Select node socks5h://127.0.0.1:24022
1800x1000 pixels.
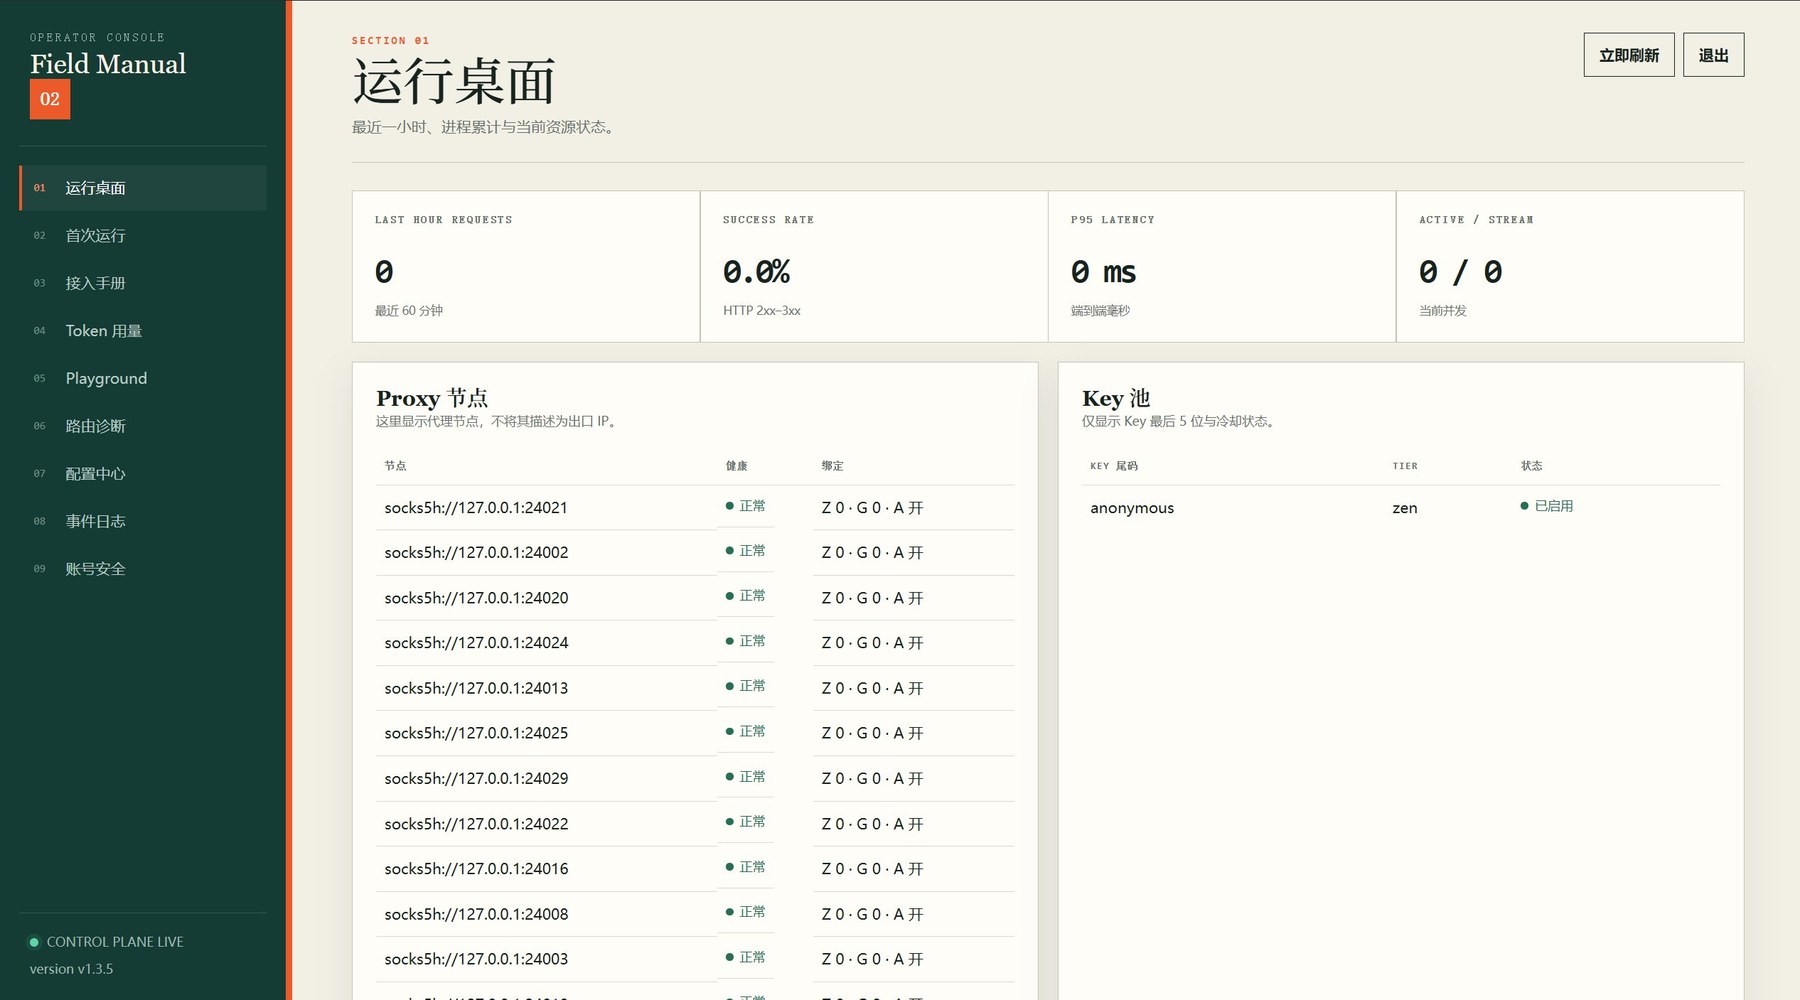[x=476, y=824]
